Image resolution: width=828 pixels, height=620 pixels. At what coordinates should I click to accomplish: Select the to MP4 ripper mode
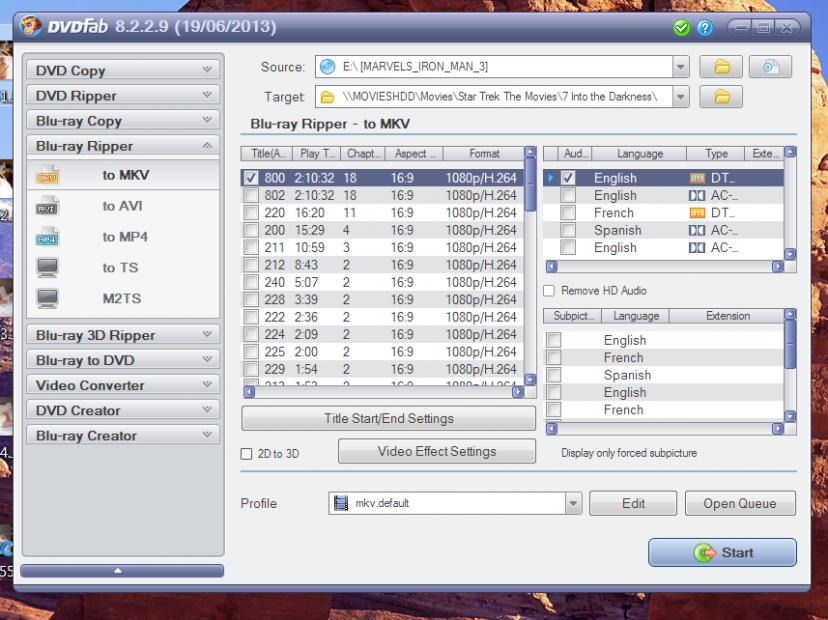pyautogui.click(x=123, y=237)
